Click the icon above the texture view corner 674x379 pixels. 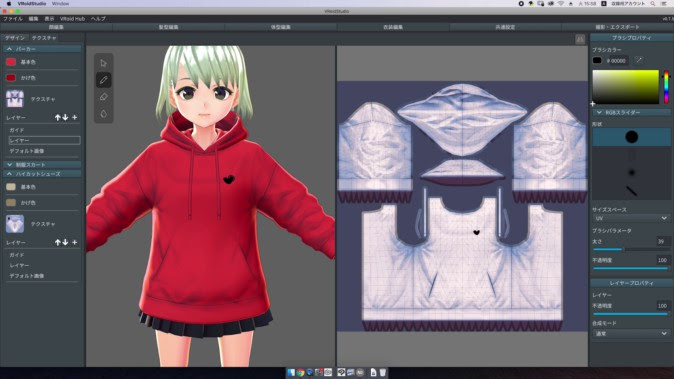(x=580, y=40)
